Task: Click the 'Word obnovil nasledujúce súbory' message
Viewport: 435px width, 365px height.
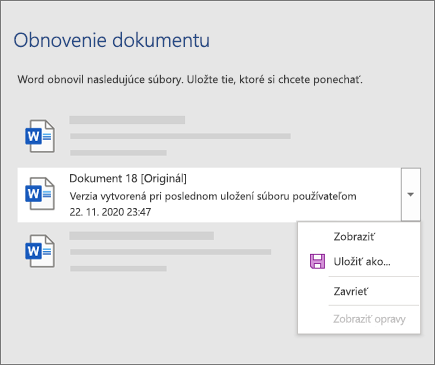Action: (100, 80)
